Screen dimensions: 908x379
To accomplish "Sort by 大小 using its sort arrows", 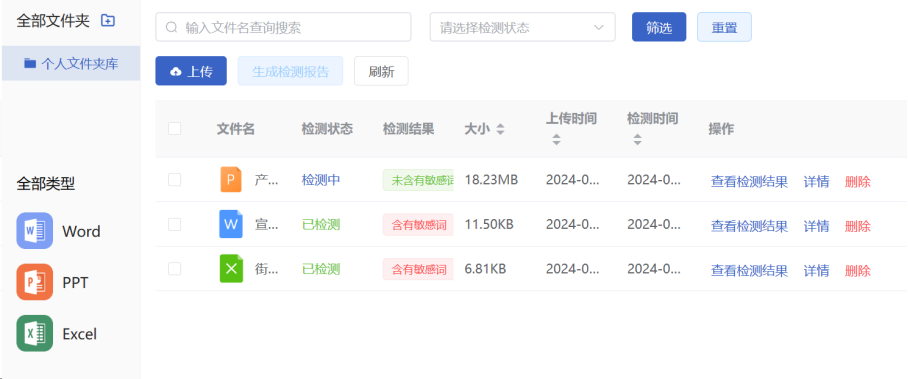I will [x=500, y=129].
